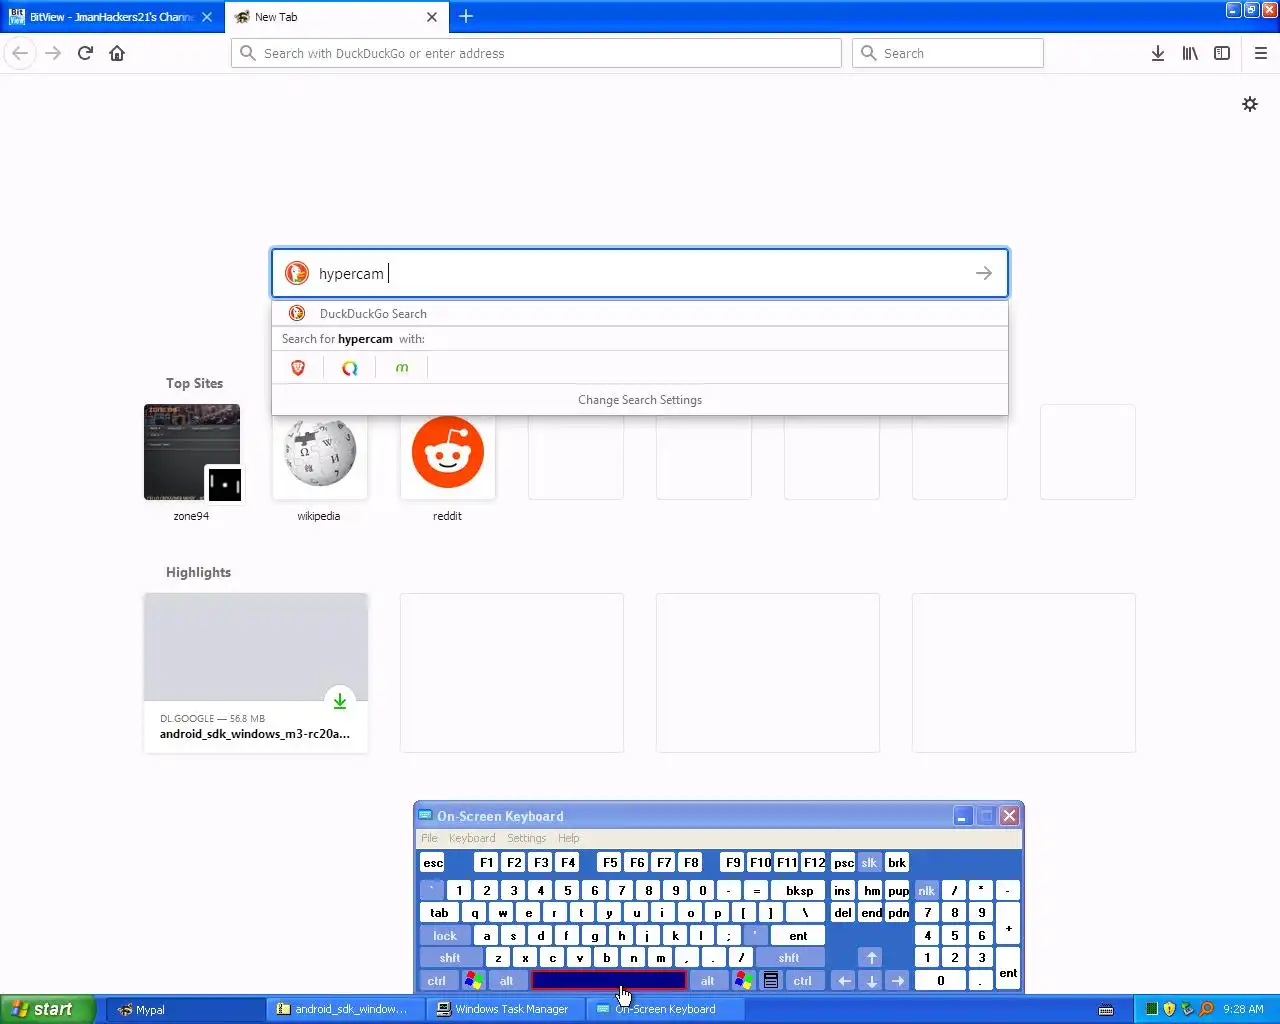Open the browser hamburger menu
Viewport: 1280px width, 1024px height.
[x=1261, y=53]
